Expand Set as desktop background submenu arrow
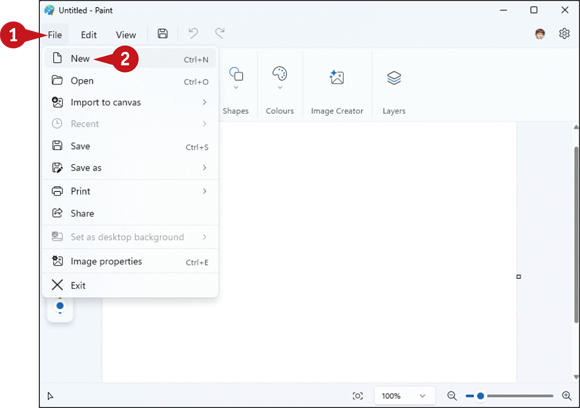 click(205, 237)
